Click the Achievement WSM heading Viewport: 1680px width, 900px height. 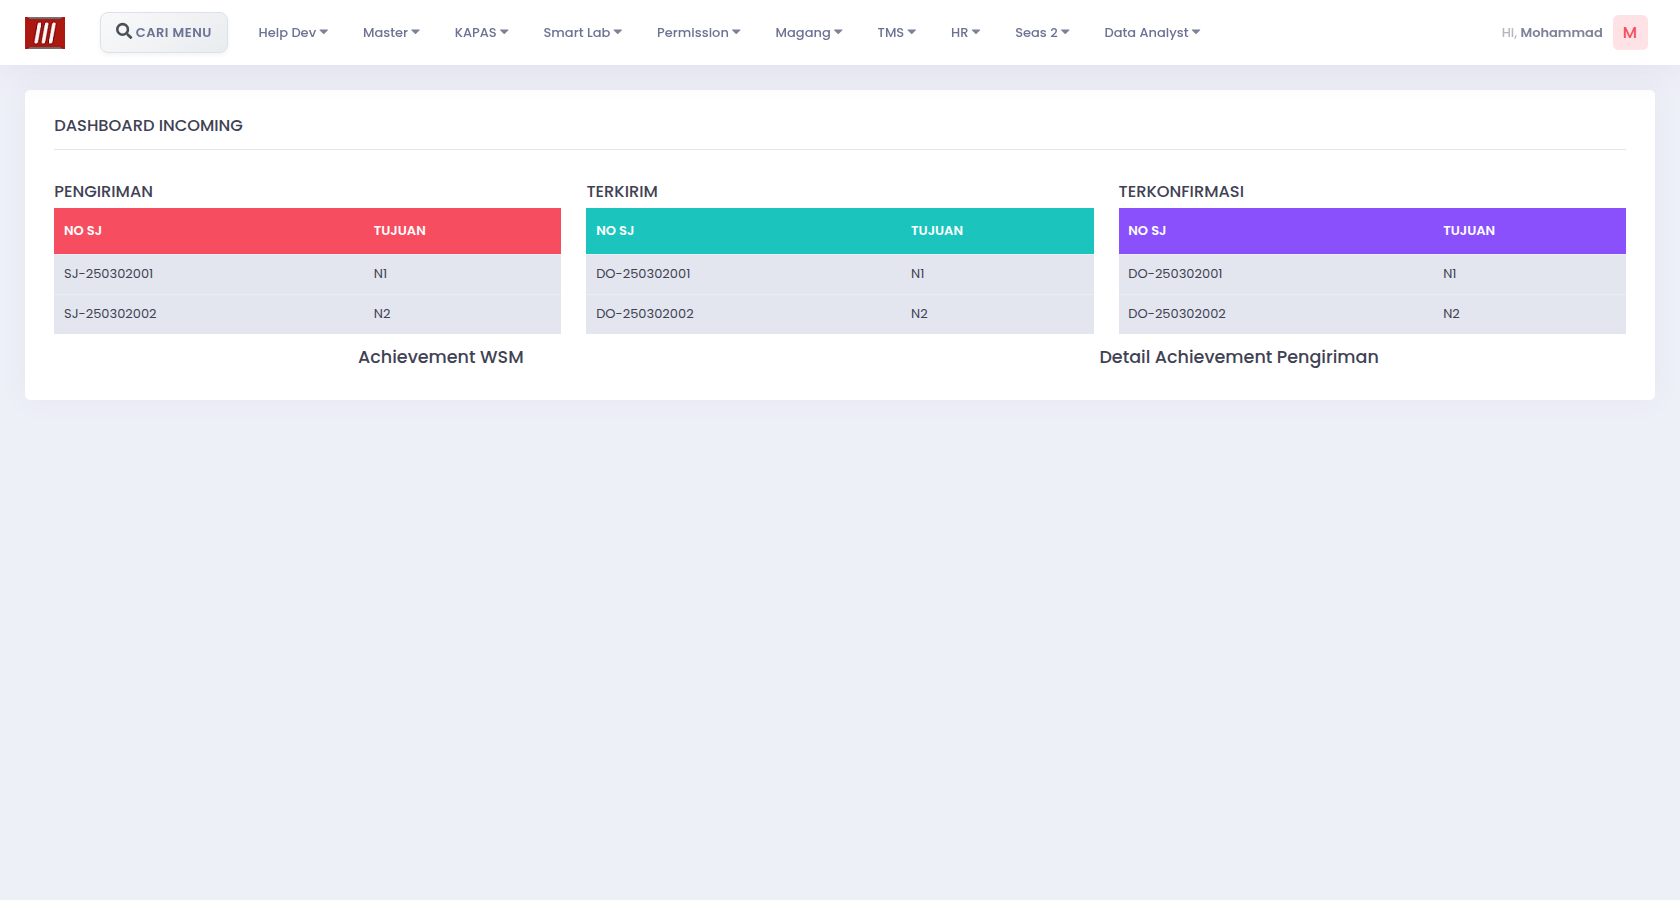(441, 357)
